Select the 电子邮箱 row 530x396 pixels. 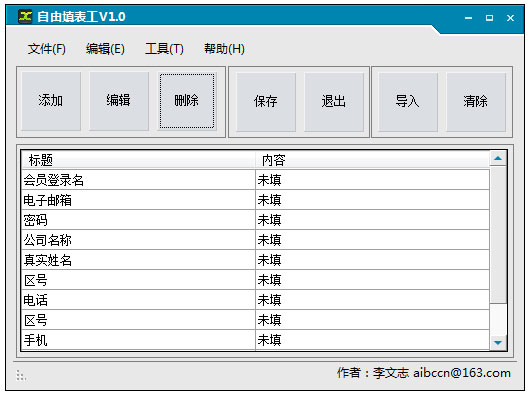pyautogui.click(x=255, y=200)
